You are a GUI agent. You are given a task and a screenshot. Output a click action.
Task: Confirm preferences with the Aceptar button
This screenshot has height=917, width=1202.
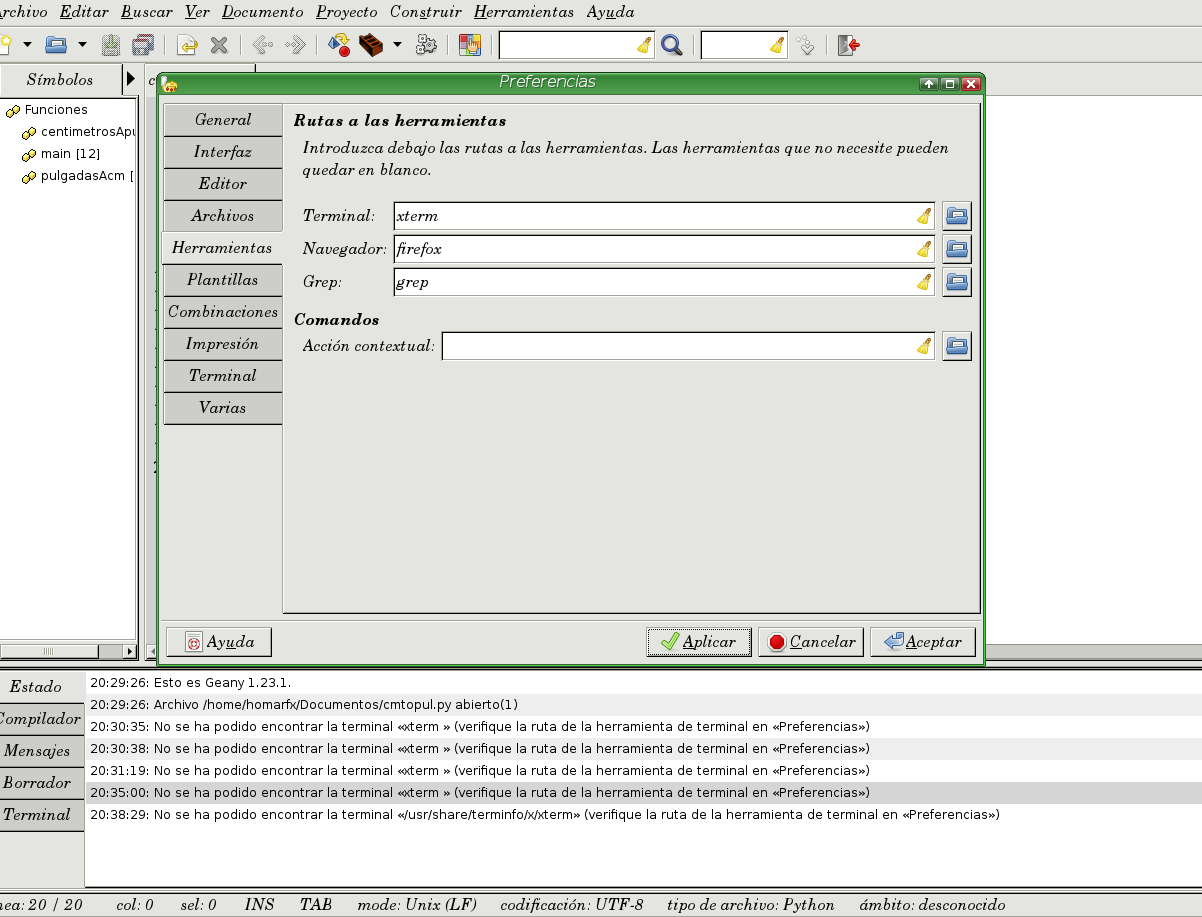point(923,642)
